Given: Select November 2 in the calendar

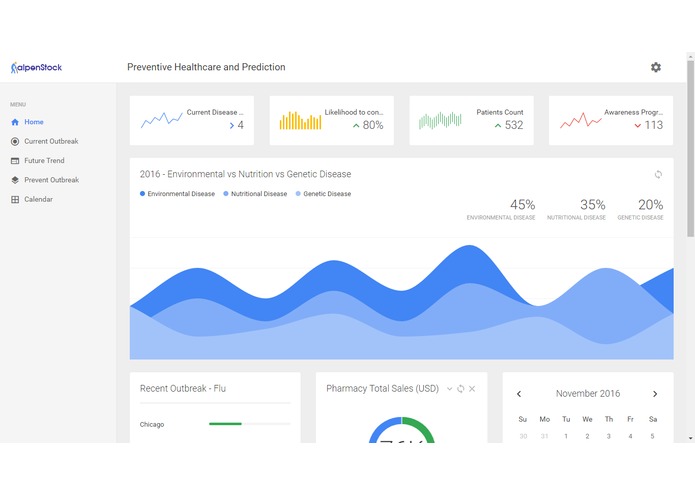Looking at the screenshot, I should [587, 436].
